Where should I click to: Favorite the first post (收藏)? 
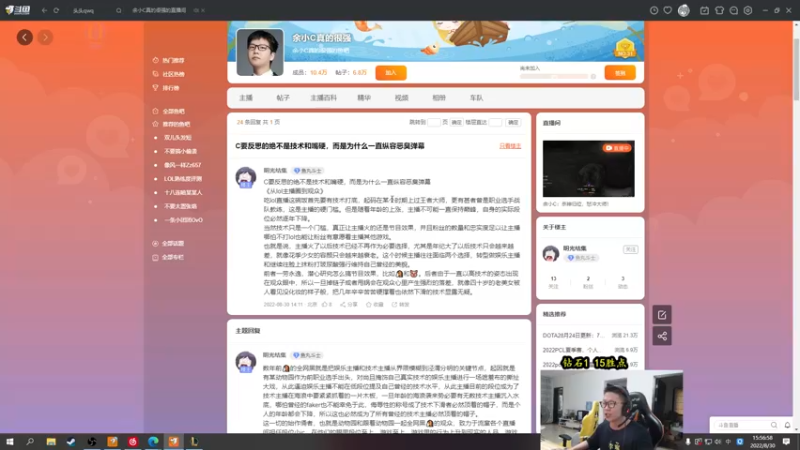pos(374,305)
